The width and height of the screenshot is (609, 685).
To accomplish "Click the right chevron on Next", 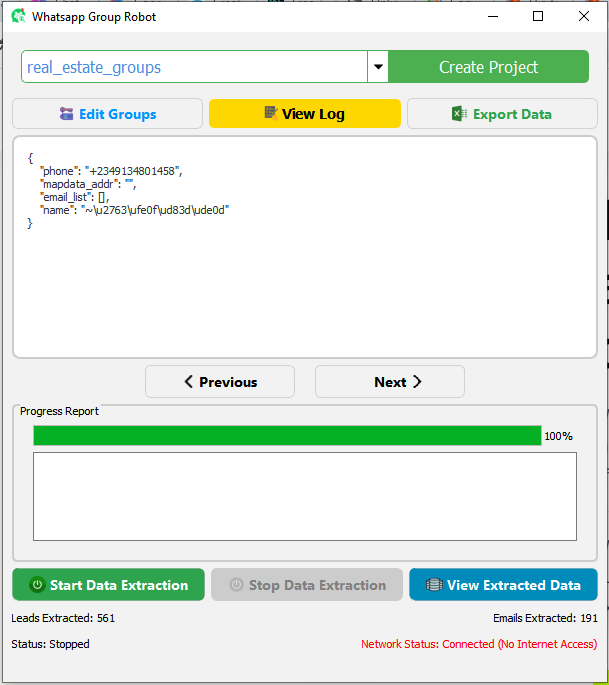I will point(417,381).
